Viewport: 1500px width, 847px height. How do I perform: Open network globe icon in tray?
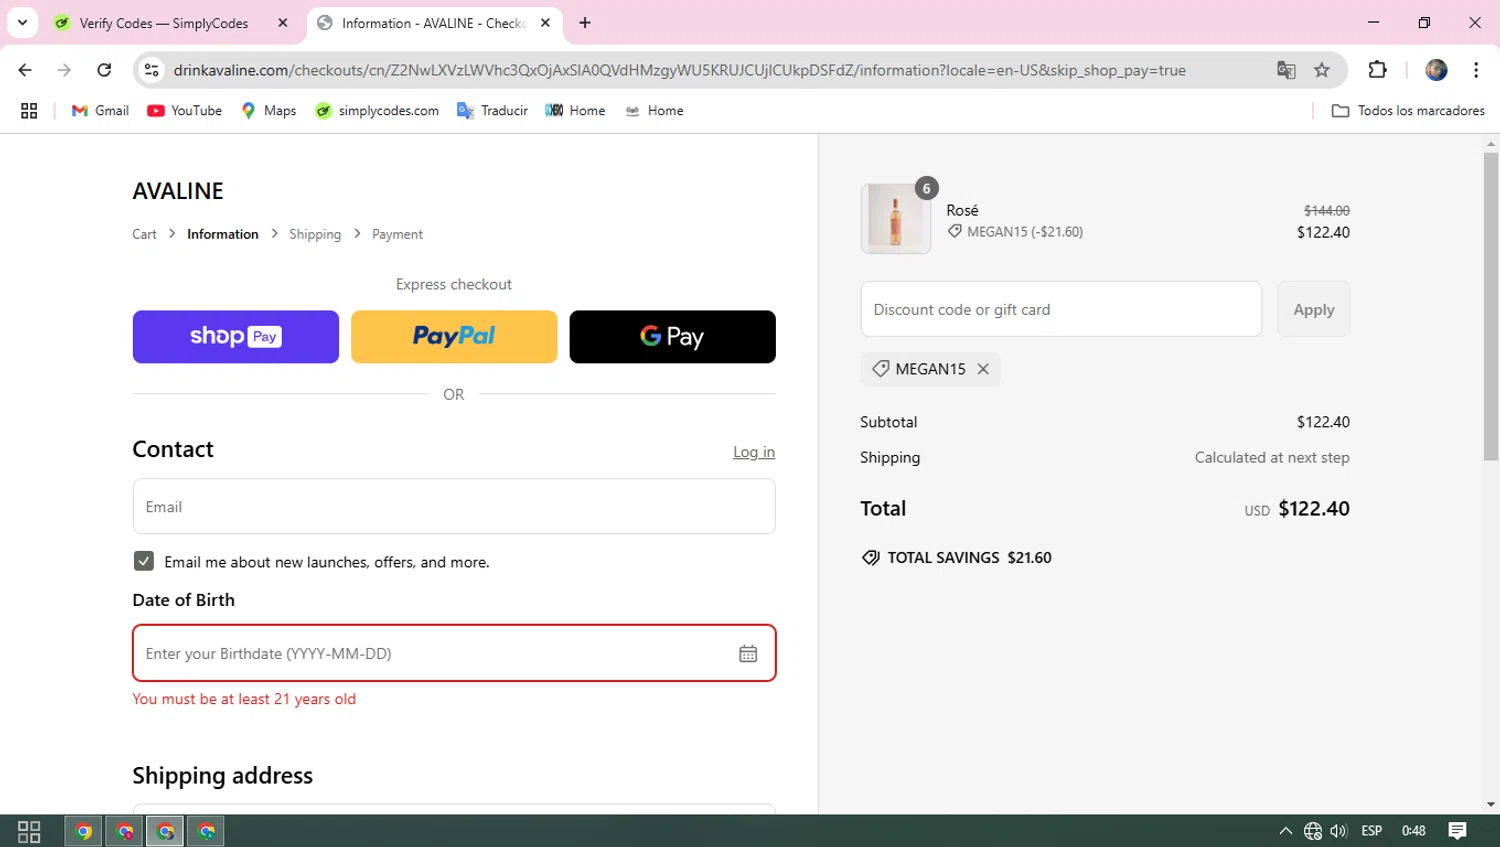coord(1312,831)
